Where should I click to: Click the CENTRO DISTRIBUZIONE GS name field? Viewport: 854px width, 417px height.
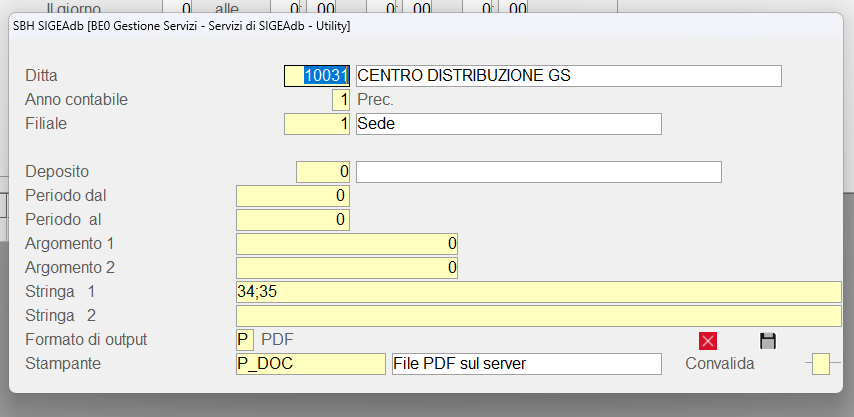(x=567, y=76)
